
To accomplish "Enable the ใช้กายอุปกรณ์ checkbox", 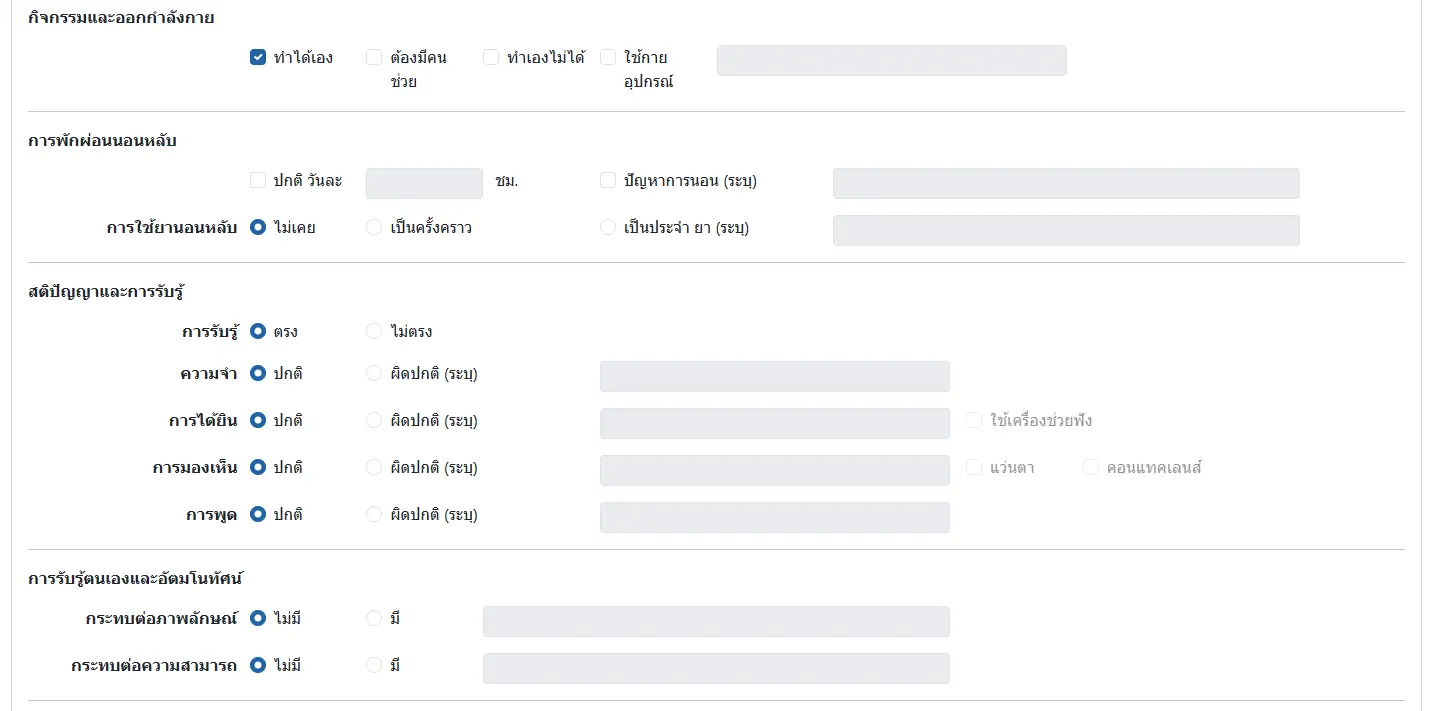I will click(608, 58).
